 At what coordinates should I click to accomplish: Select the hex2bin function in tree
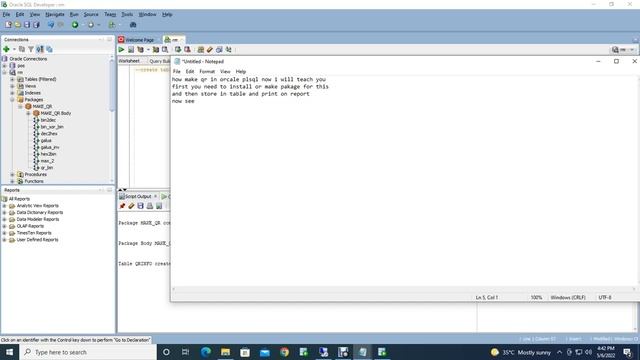point(49,154)
